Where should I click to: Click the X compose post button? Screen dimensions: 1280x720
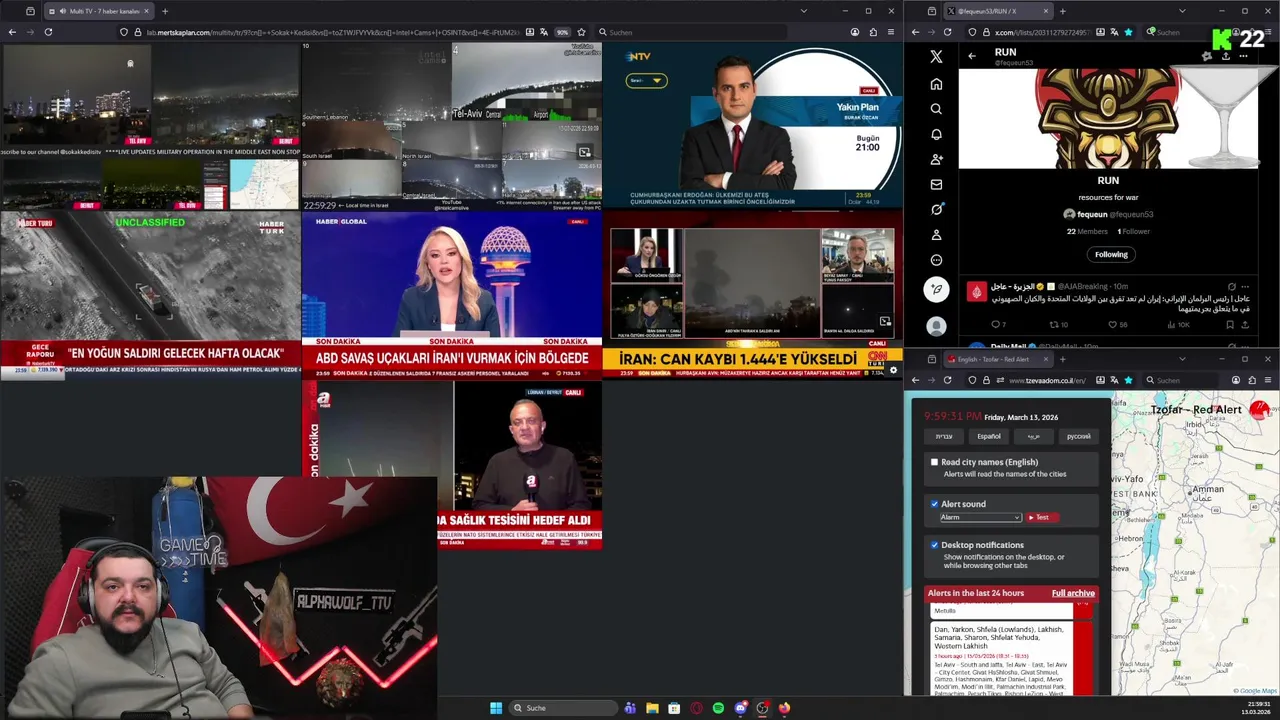(936, 290)
